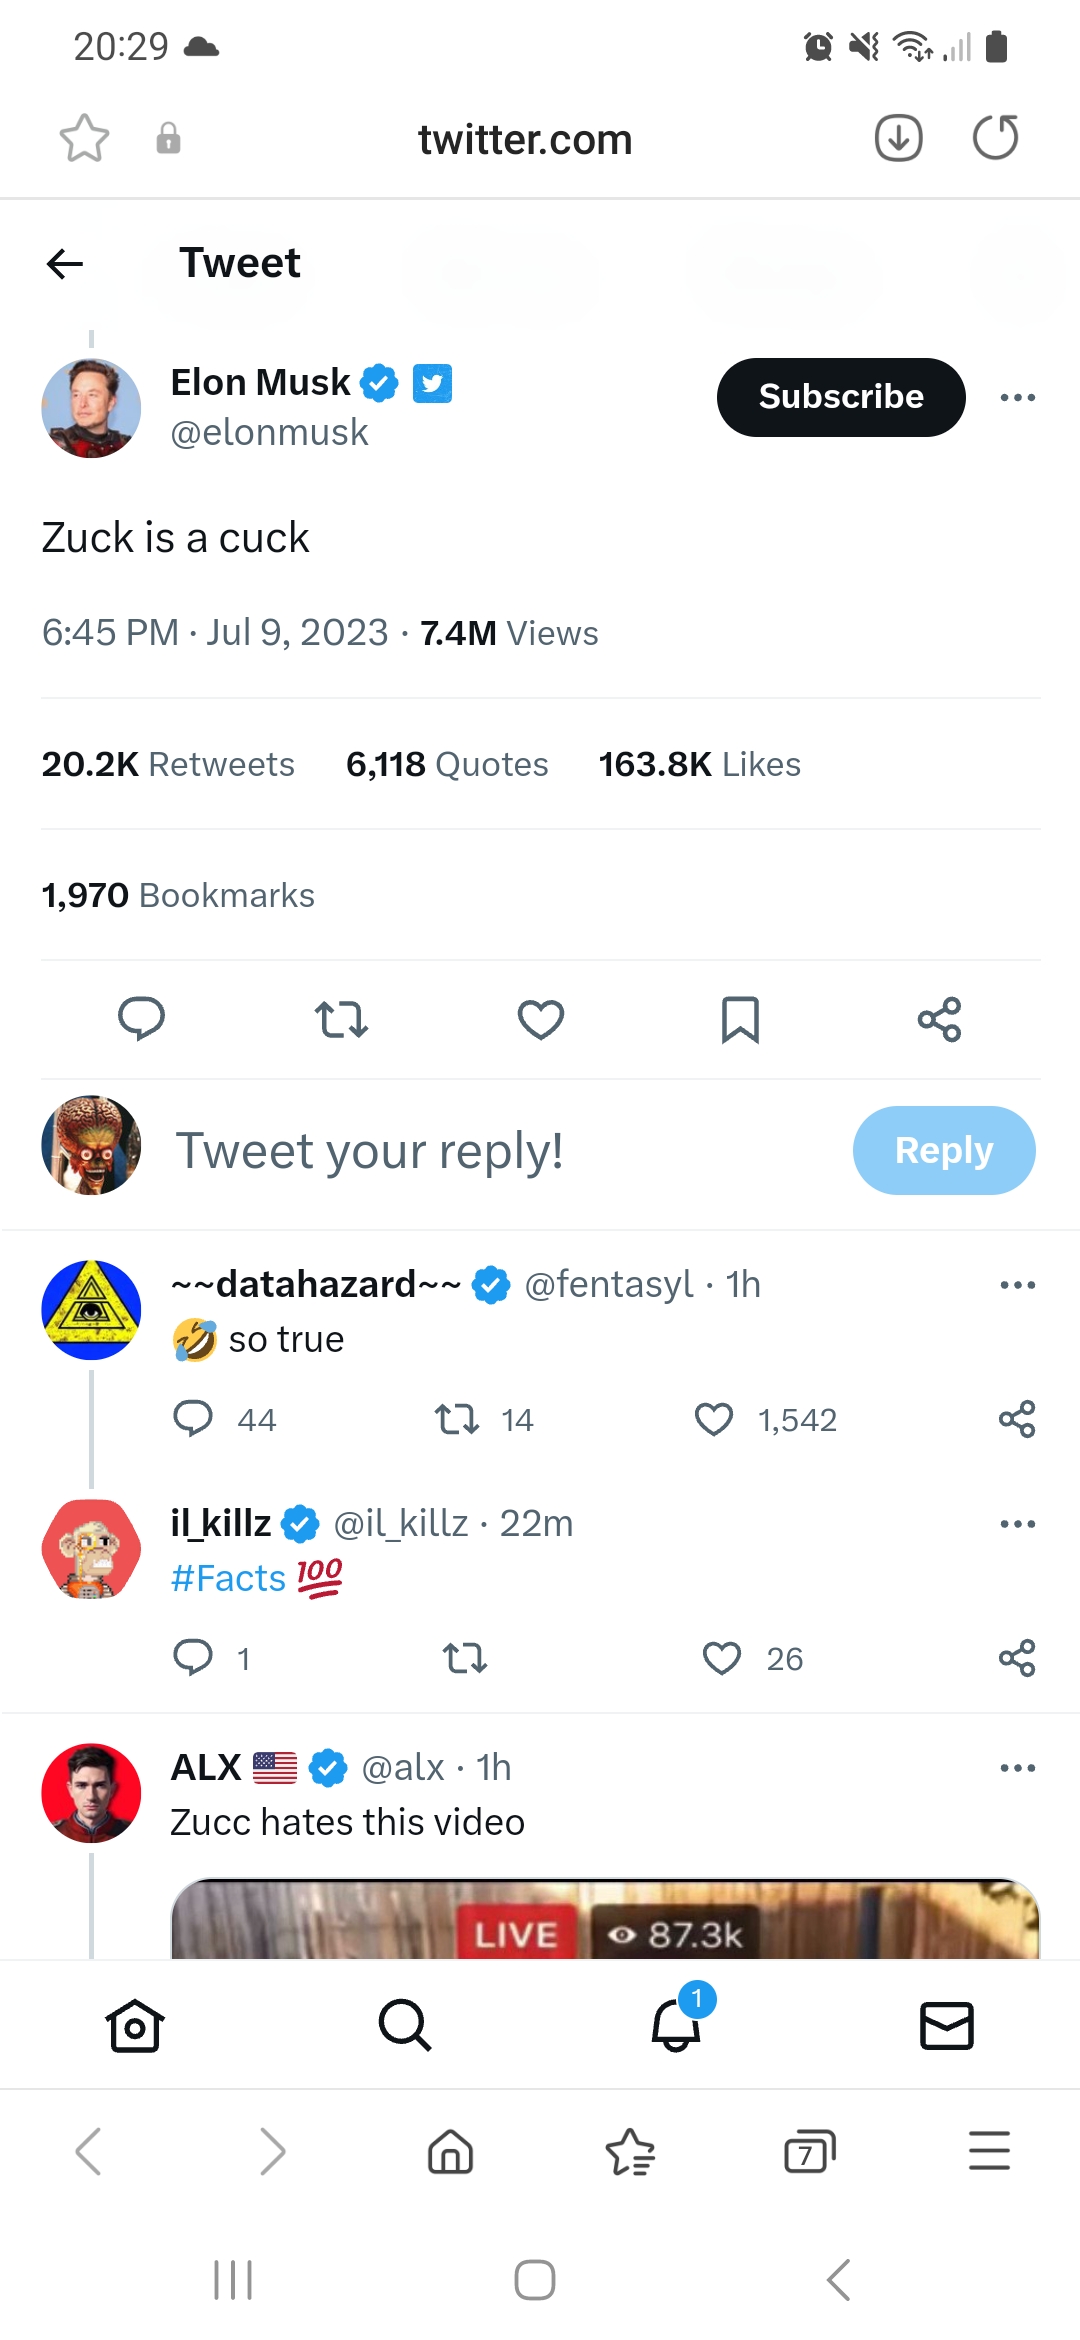Open the browser tab switcher showing 7 tabs
The width and height of the screenshot is (1080, 2340).
click(809, 2152)
